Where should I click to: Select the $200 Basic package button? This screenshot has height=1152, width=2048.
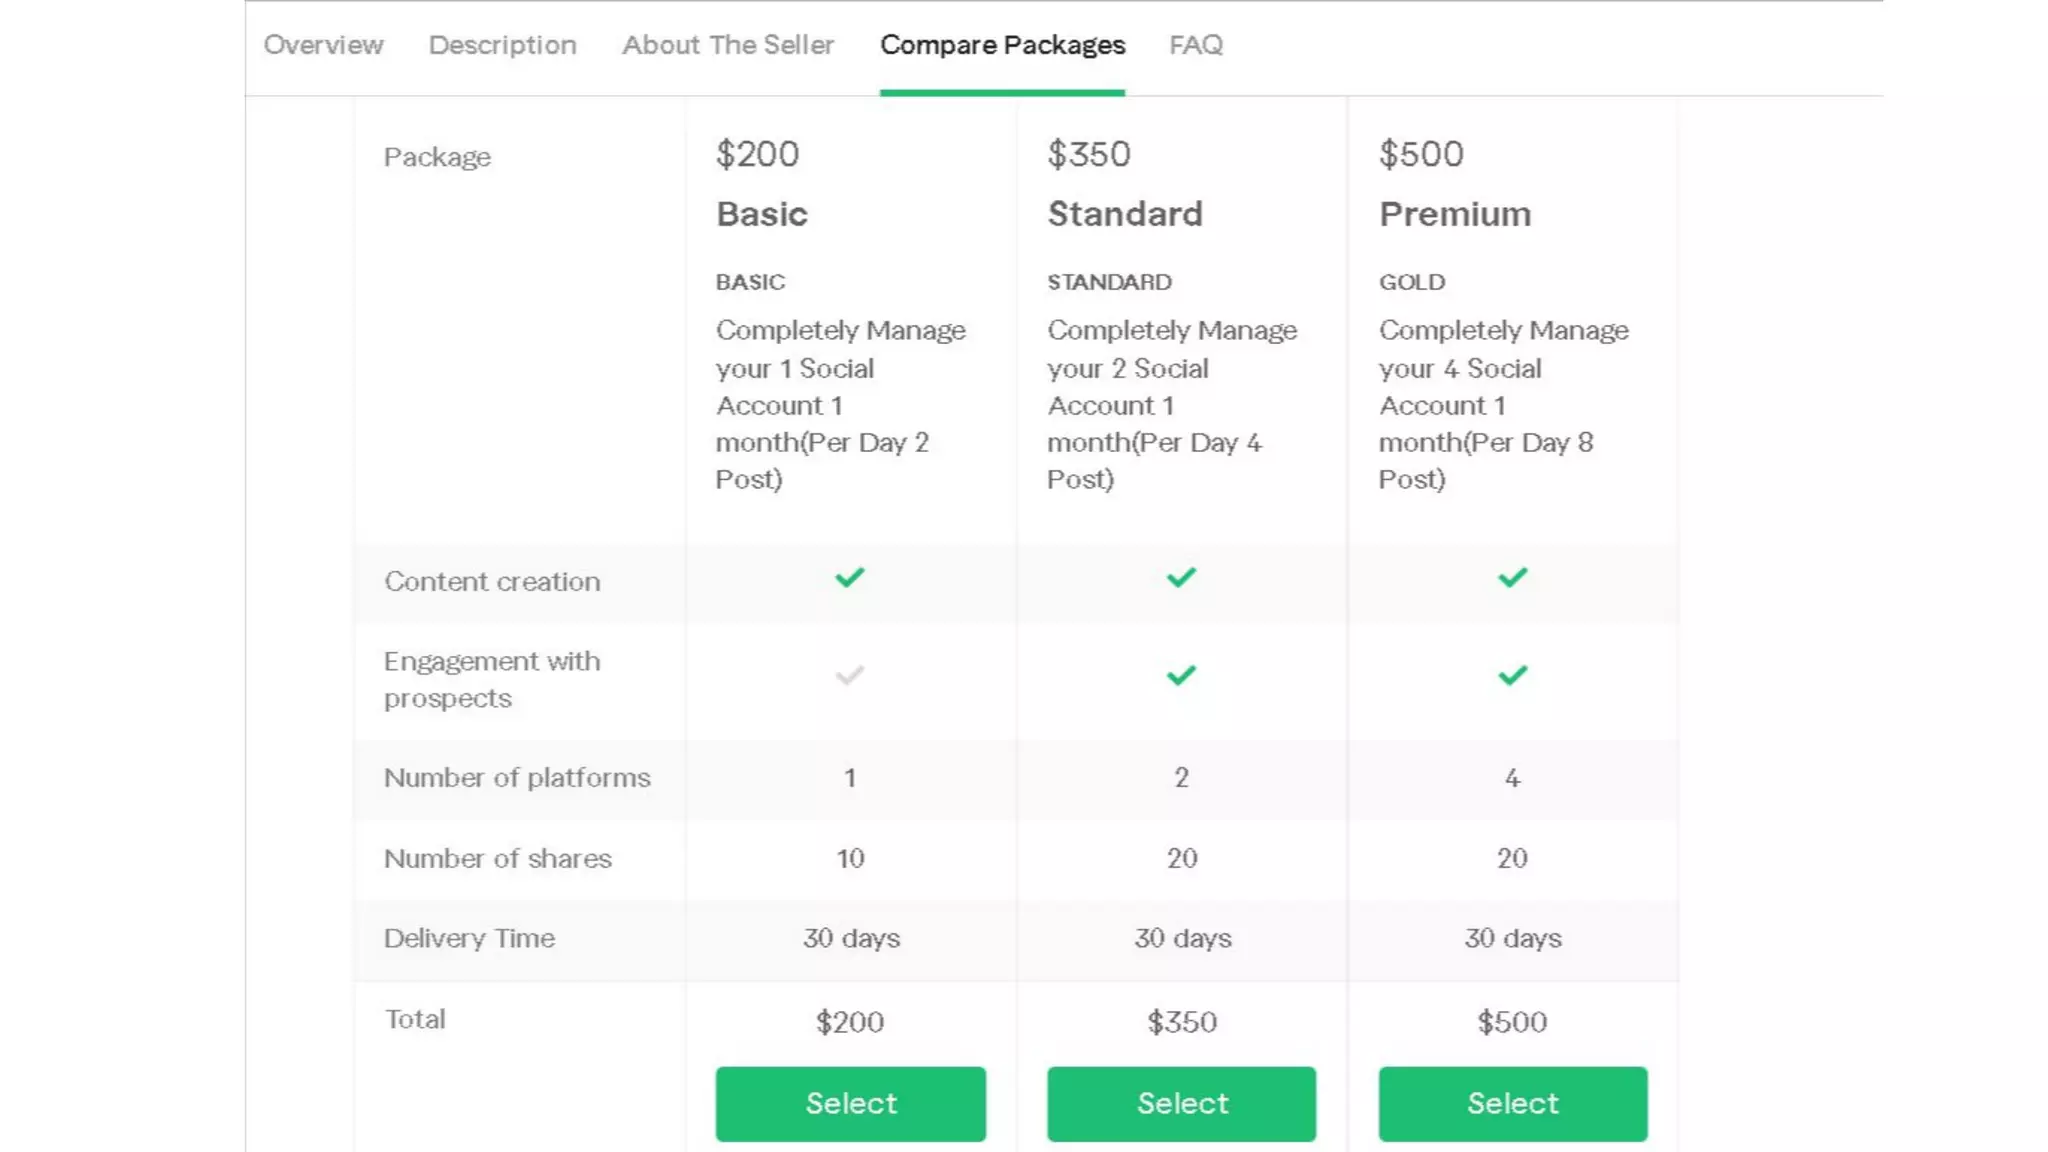(x=850, y=1103)
